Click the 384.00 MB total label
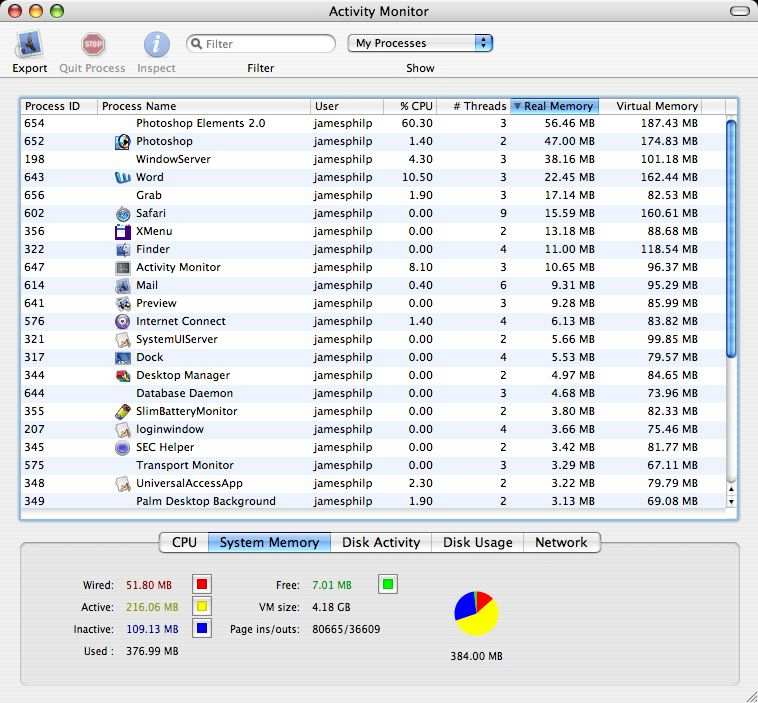 coord(476,656)
